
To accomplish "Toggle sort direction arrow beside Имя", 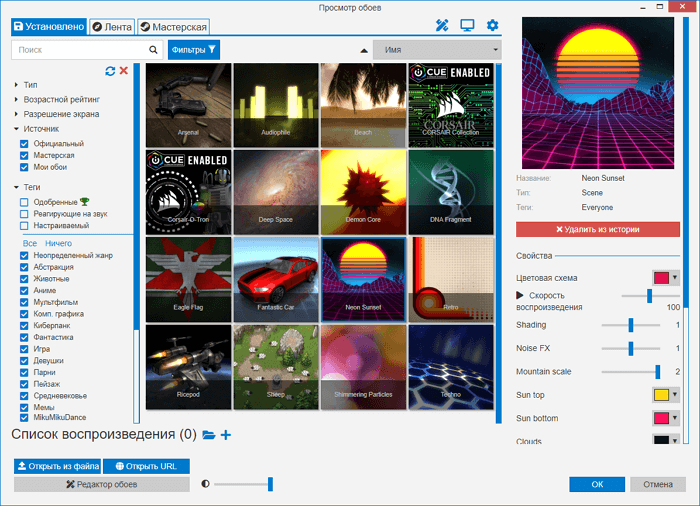I will coord(363,49).
